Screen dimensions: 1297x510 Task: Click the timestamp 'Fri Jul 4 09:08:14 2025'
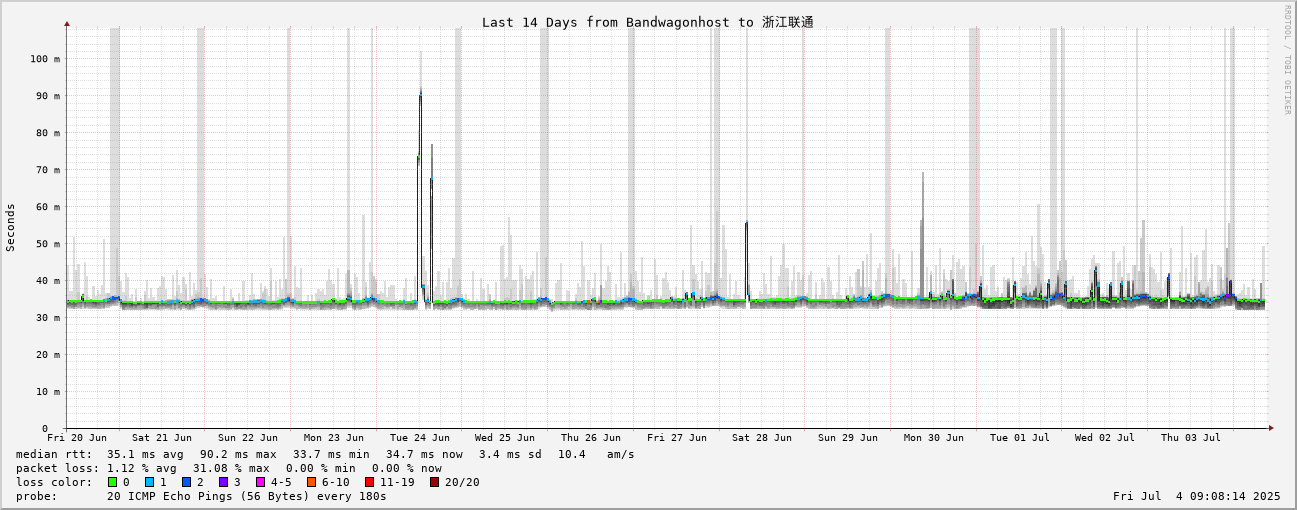pyautogui.click(x=1196, y=496)
